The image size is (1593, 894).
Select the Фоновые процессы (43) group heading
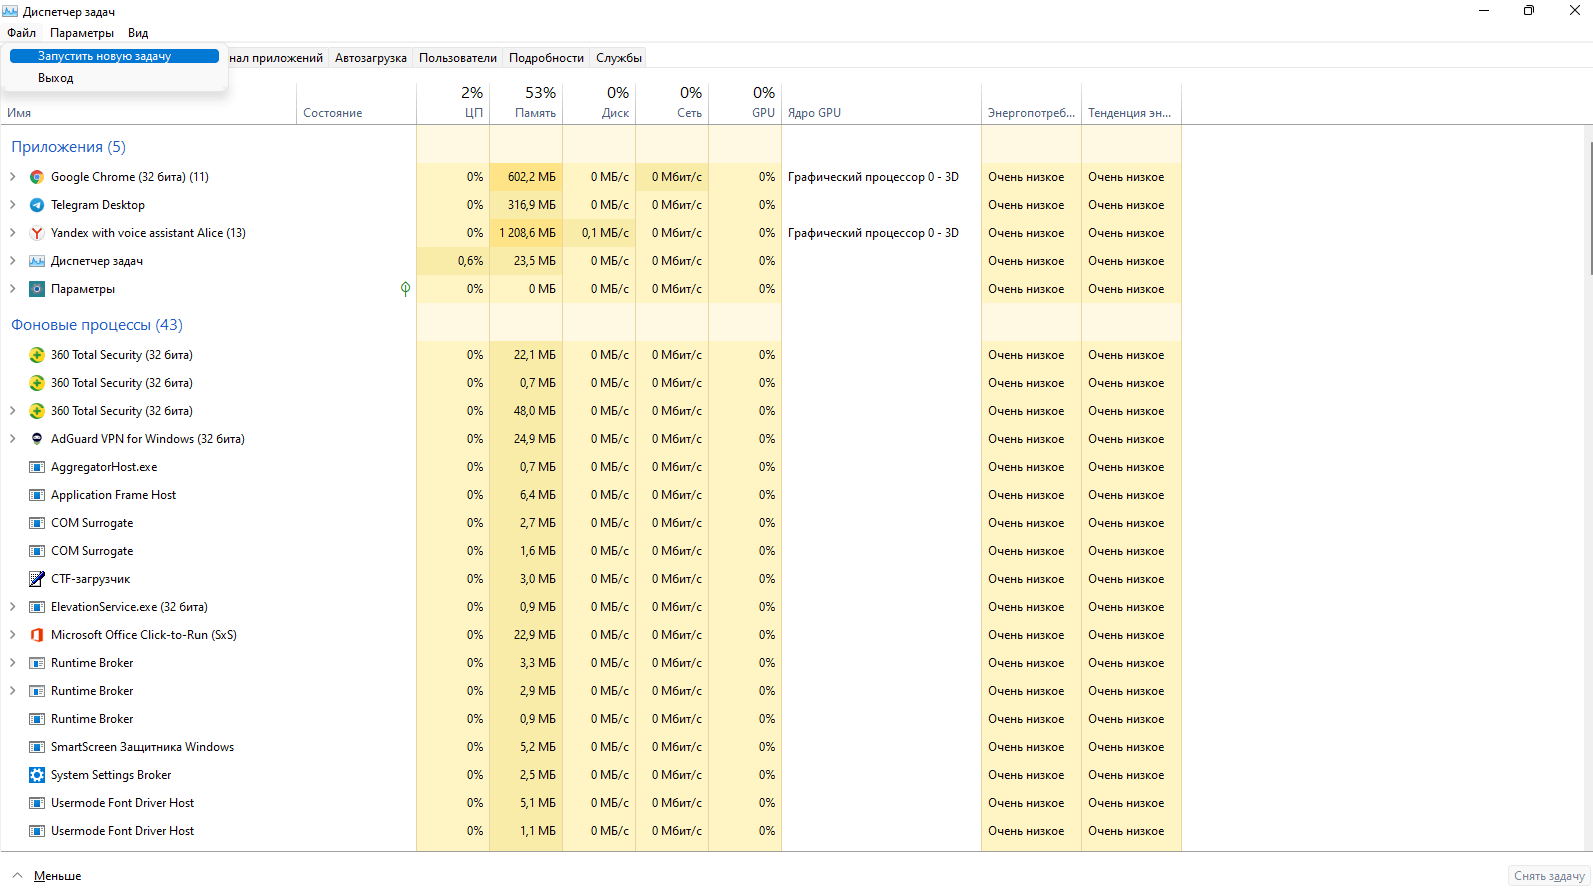pyautogui.click(x=97, y=325)
